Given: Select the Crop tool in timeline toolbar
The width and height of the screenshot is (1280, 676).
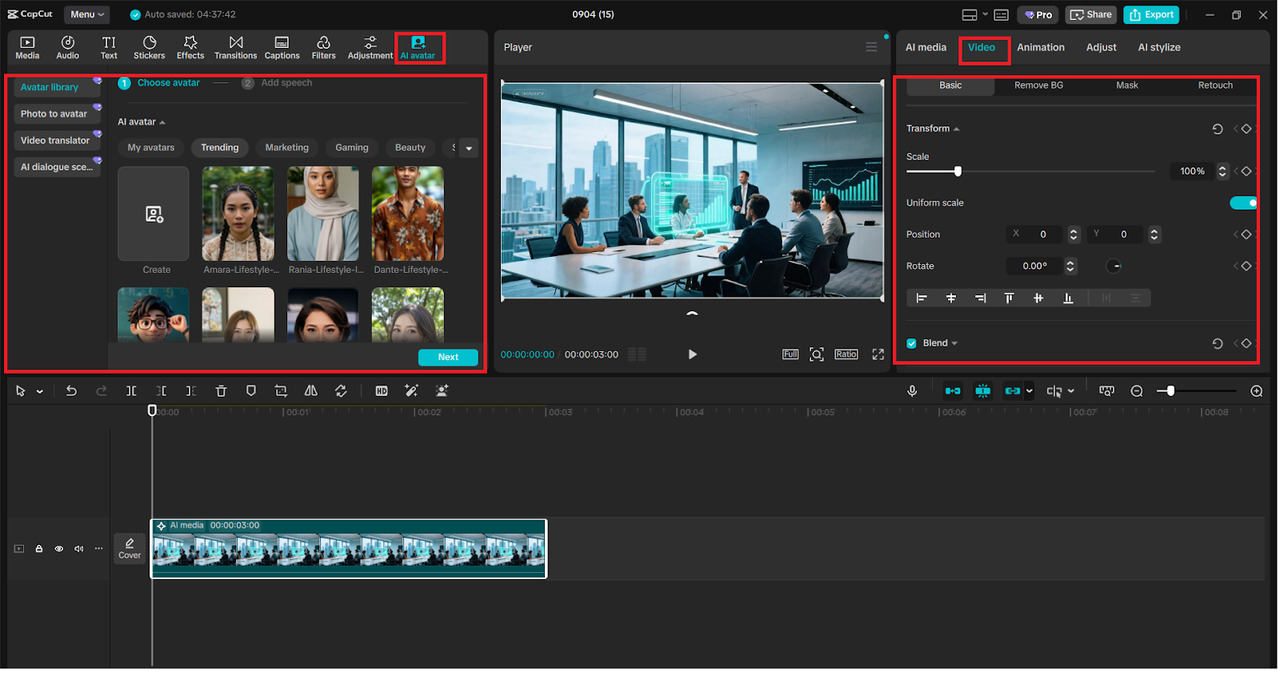Looking at the screenshot, I should (281, 391).
